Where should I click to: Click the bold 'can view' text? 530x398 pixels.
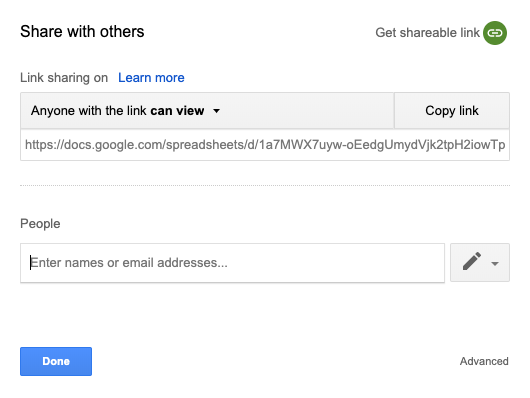[177, 111]
